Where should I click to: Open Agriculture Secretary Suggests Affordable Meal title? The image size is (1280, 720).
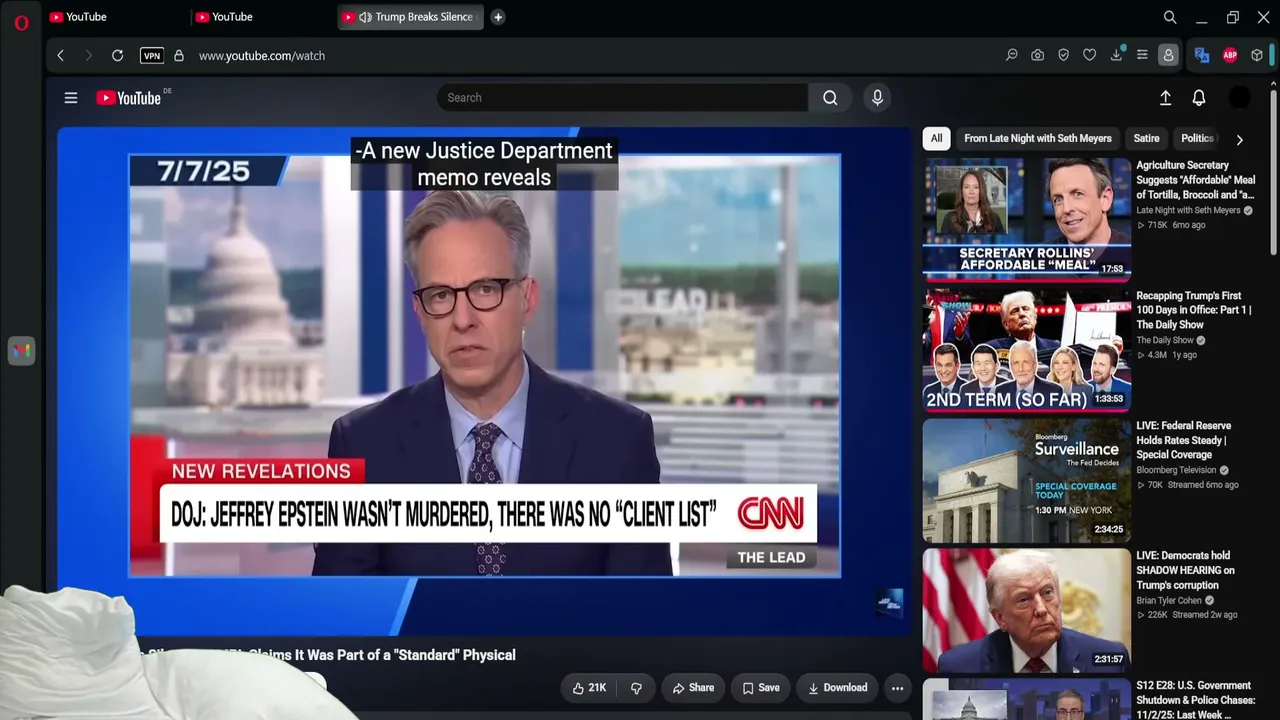click(x=1195, y=180)
